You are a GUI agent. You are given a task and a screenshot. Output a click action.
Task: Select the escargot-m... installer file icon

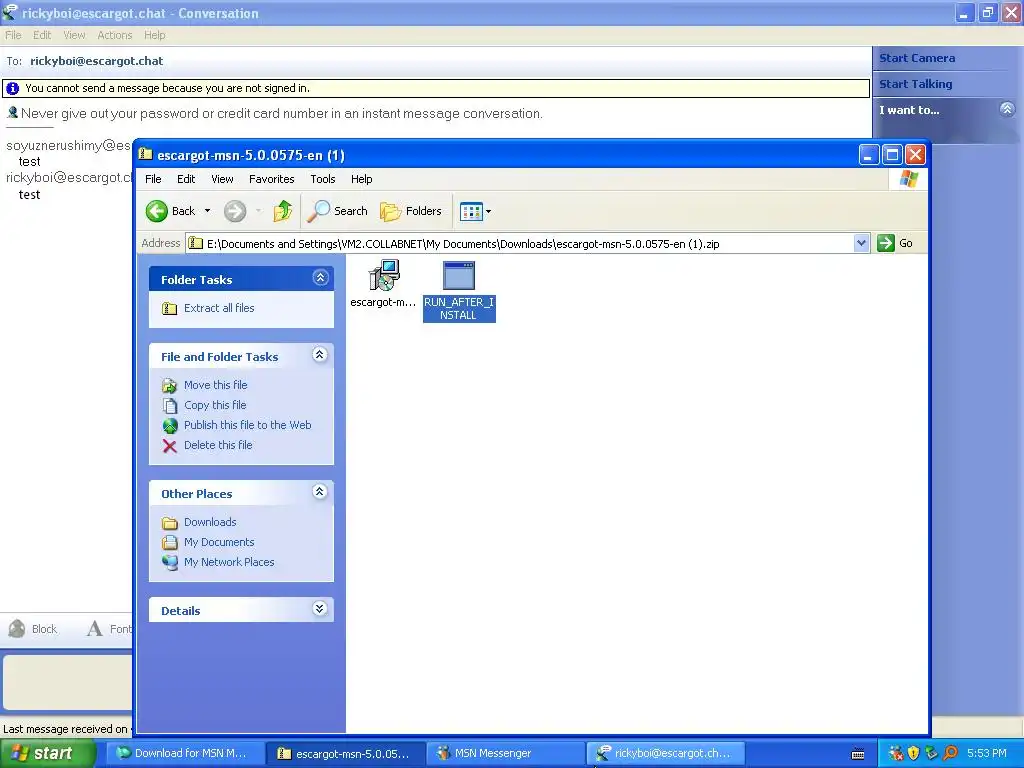tap(383, 276)
